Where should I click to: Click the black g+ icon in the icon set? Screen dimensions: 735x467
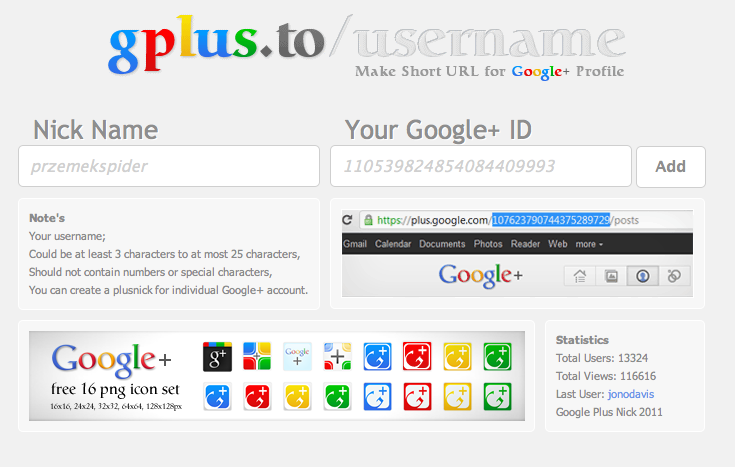218,357
